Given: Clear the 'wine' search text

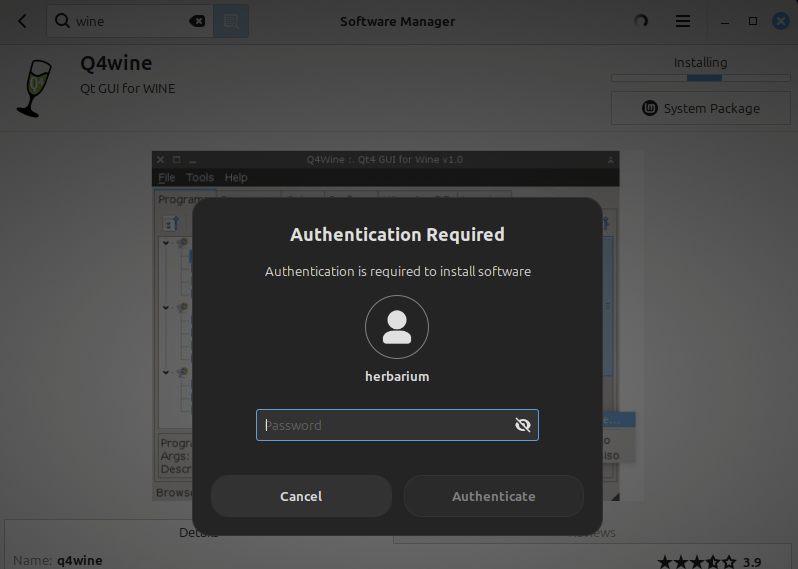Looking at the screenshot, I should pyautogui.click(x=197, y=21).
